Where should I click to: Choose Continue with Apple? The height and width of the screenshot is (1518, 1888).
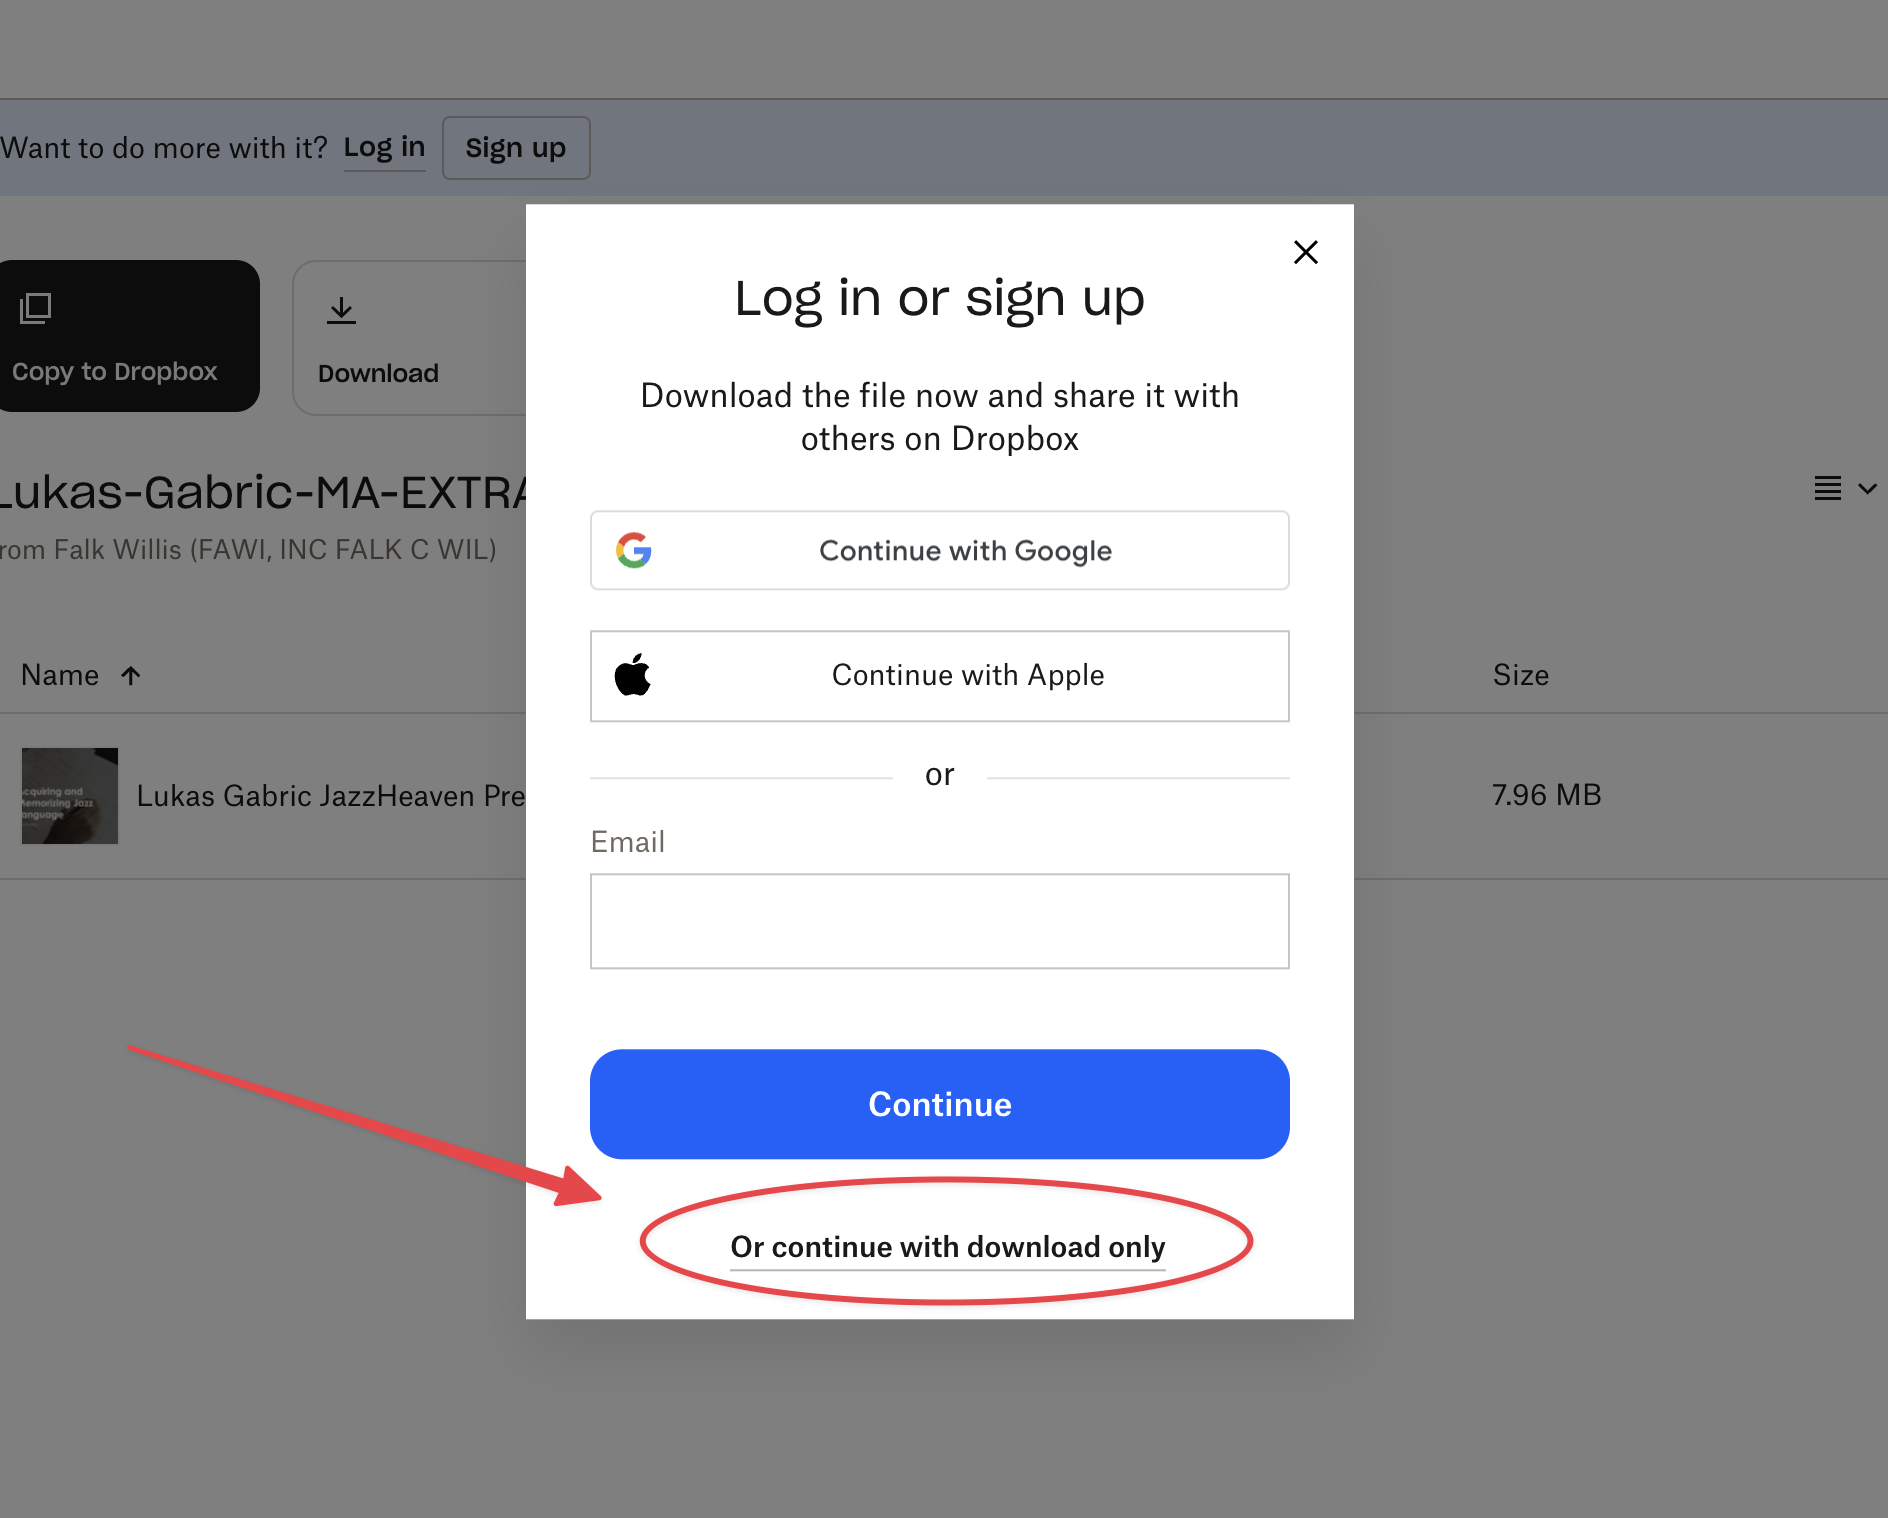coord(939,676)
